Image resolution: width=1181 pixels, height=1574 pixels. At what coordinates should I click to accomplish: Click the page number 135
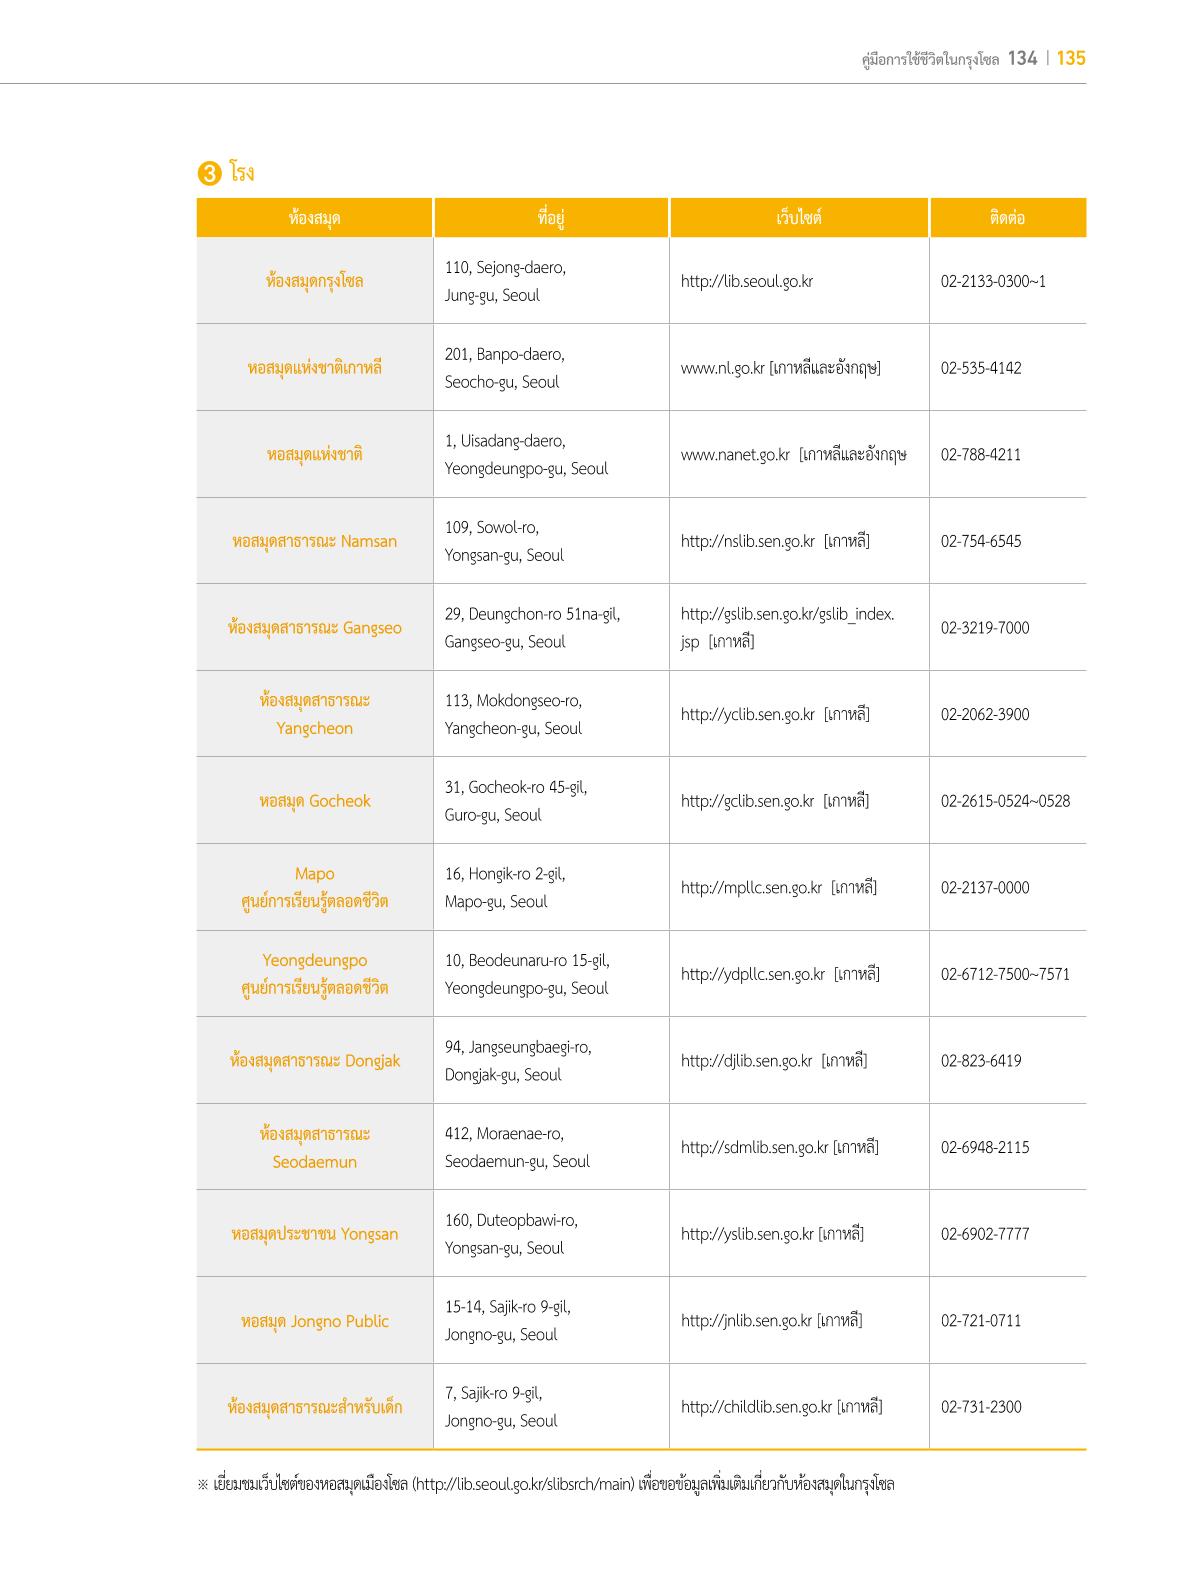(x=1071, y=58)
